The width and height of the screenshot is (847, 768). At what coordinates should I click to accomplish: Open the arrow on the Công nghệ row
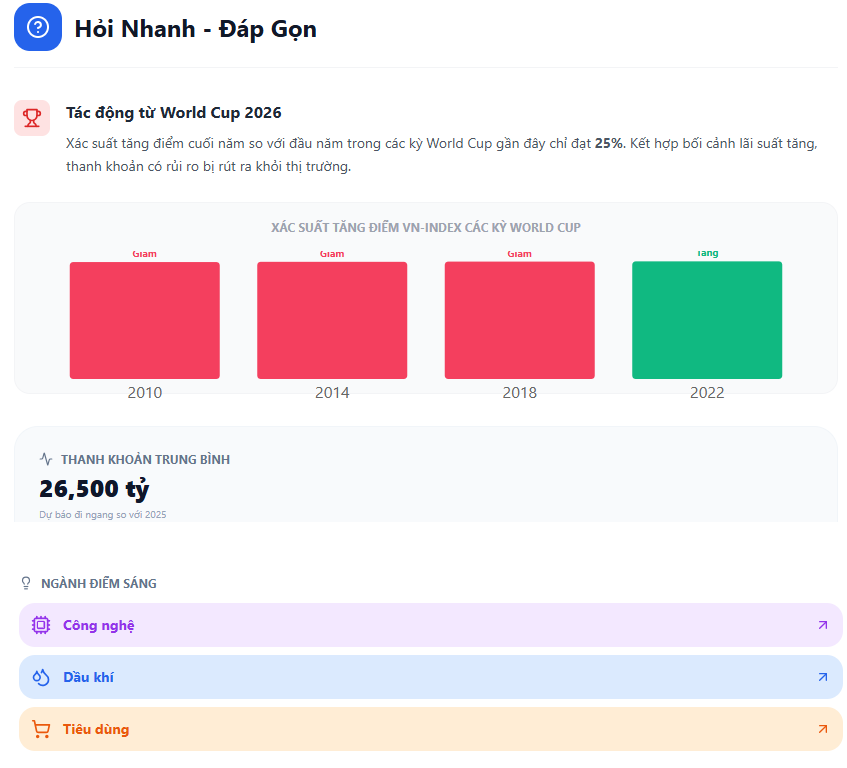click(822, 625)
